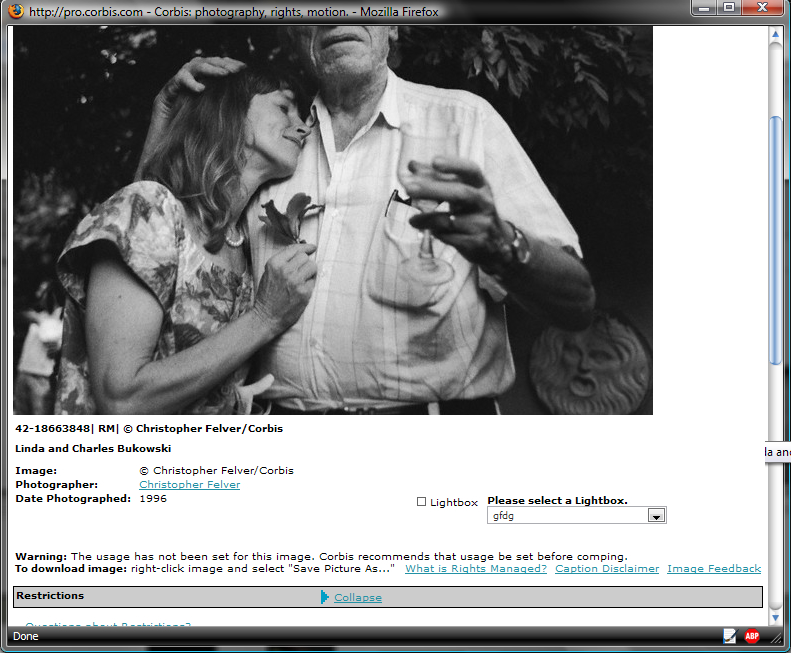Open the Image Feedback link
This screenshot has height=655, width=791.
coord(714,569)
